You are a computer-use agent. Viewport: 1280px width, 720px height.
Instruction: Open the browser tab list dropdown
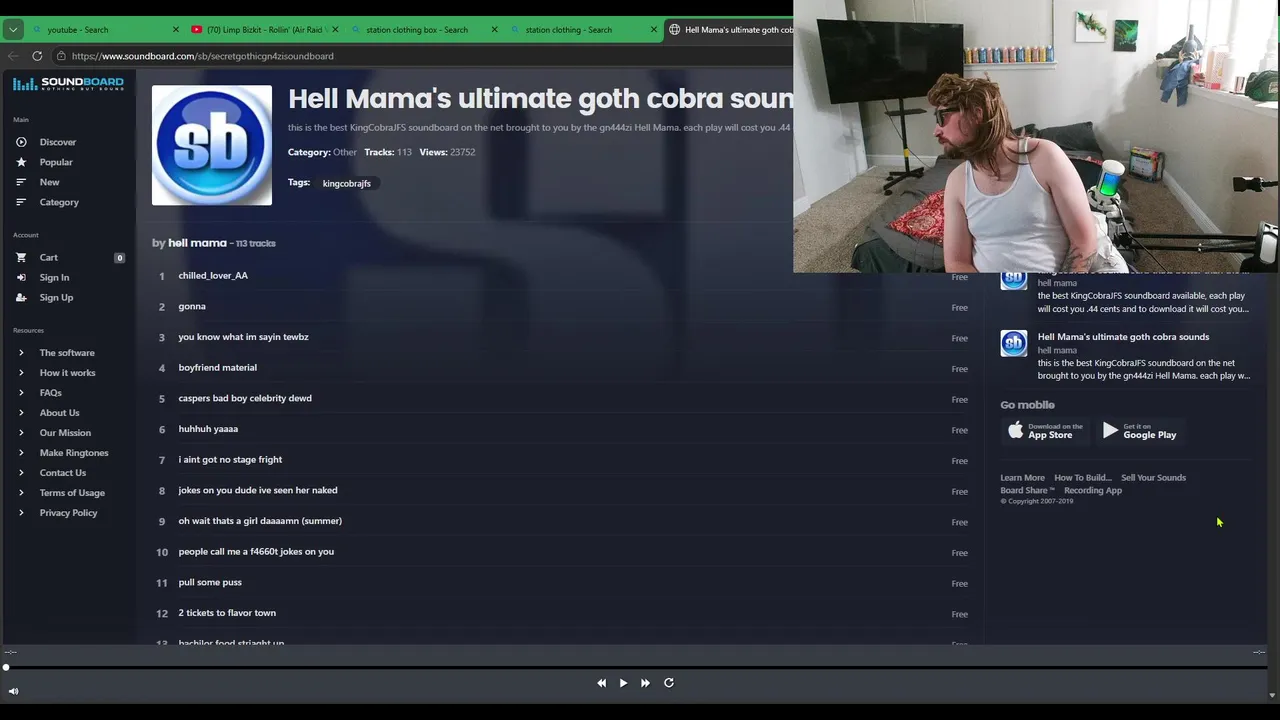(13, 29)
